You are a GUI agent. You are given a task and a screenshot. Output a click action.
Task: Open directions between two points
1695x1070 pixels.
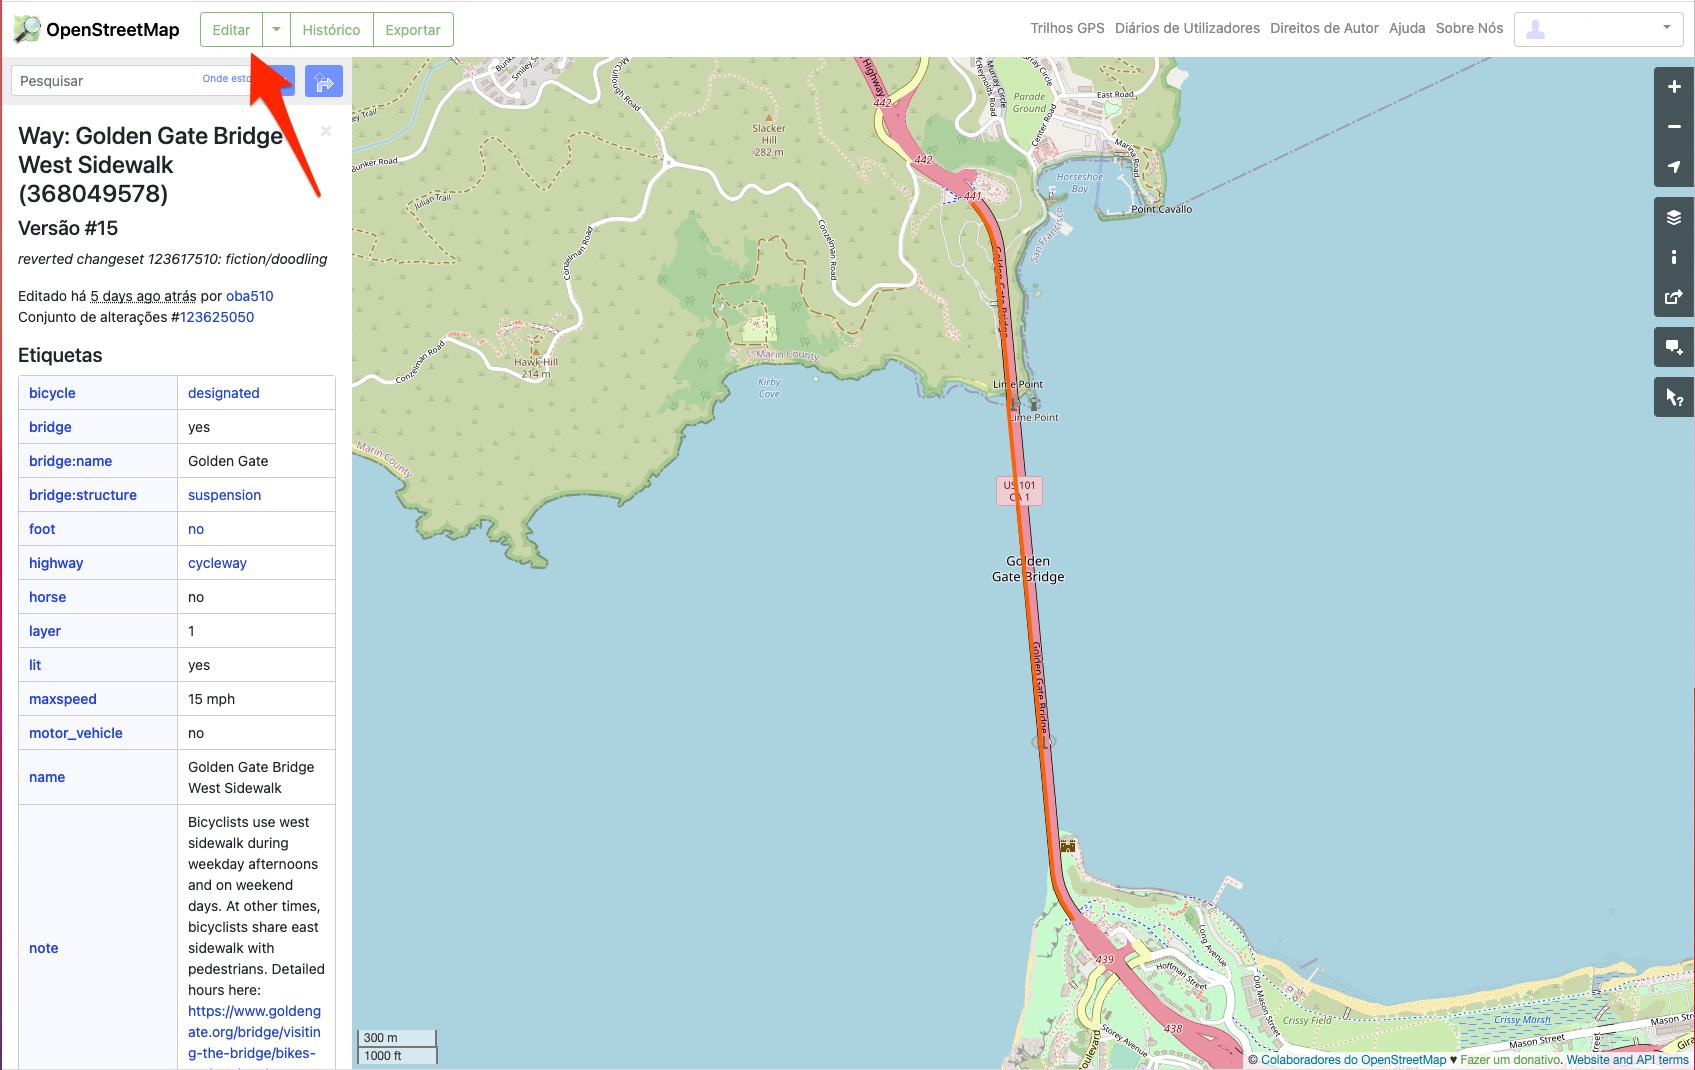[x=324, y=81]
